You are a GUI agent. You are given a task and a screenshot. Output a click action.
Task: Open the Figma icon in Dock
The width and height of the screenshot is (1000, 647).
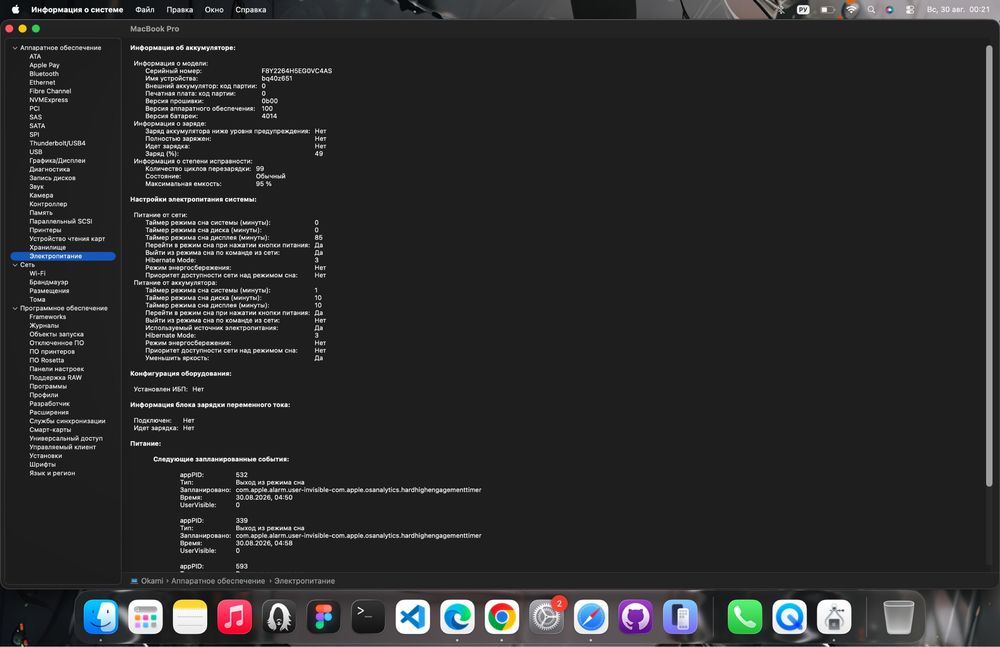(x=323, y=617)
